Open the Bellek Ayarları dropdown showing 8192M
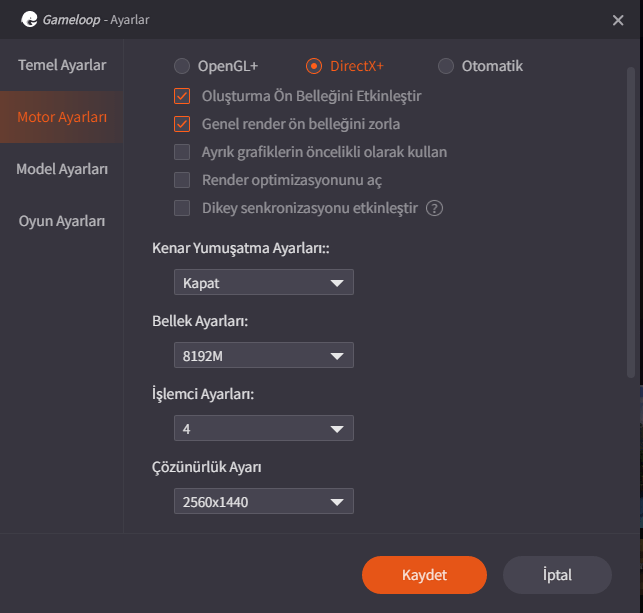Image resolution: width=643 pixels, height=613 pixels. tap(264, 355)
